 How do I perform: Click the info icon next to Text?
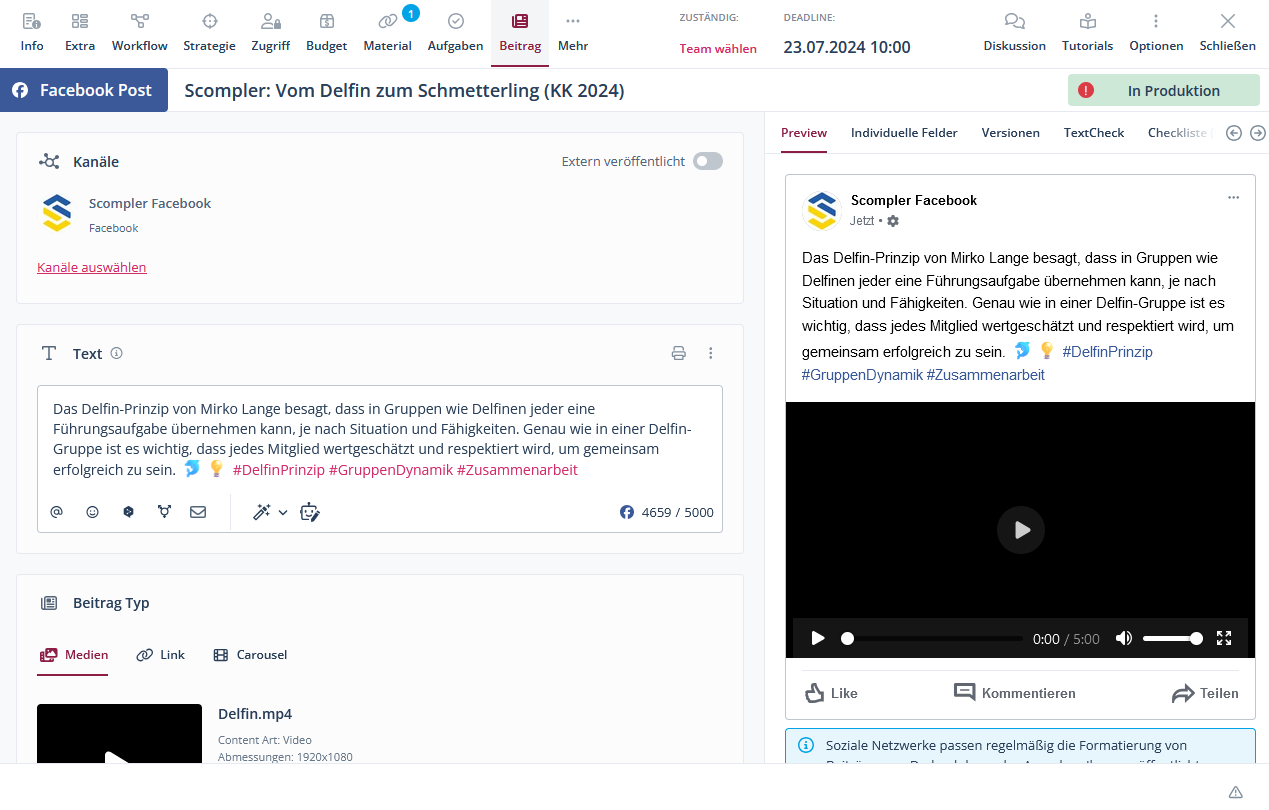117,353
